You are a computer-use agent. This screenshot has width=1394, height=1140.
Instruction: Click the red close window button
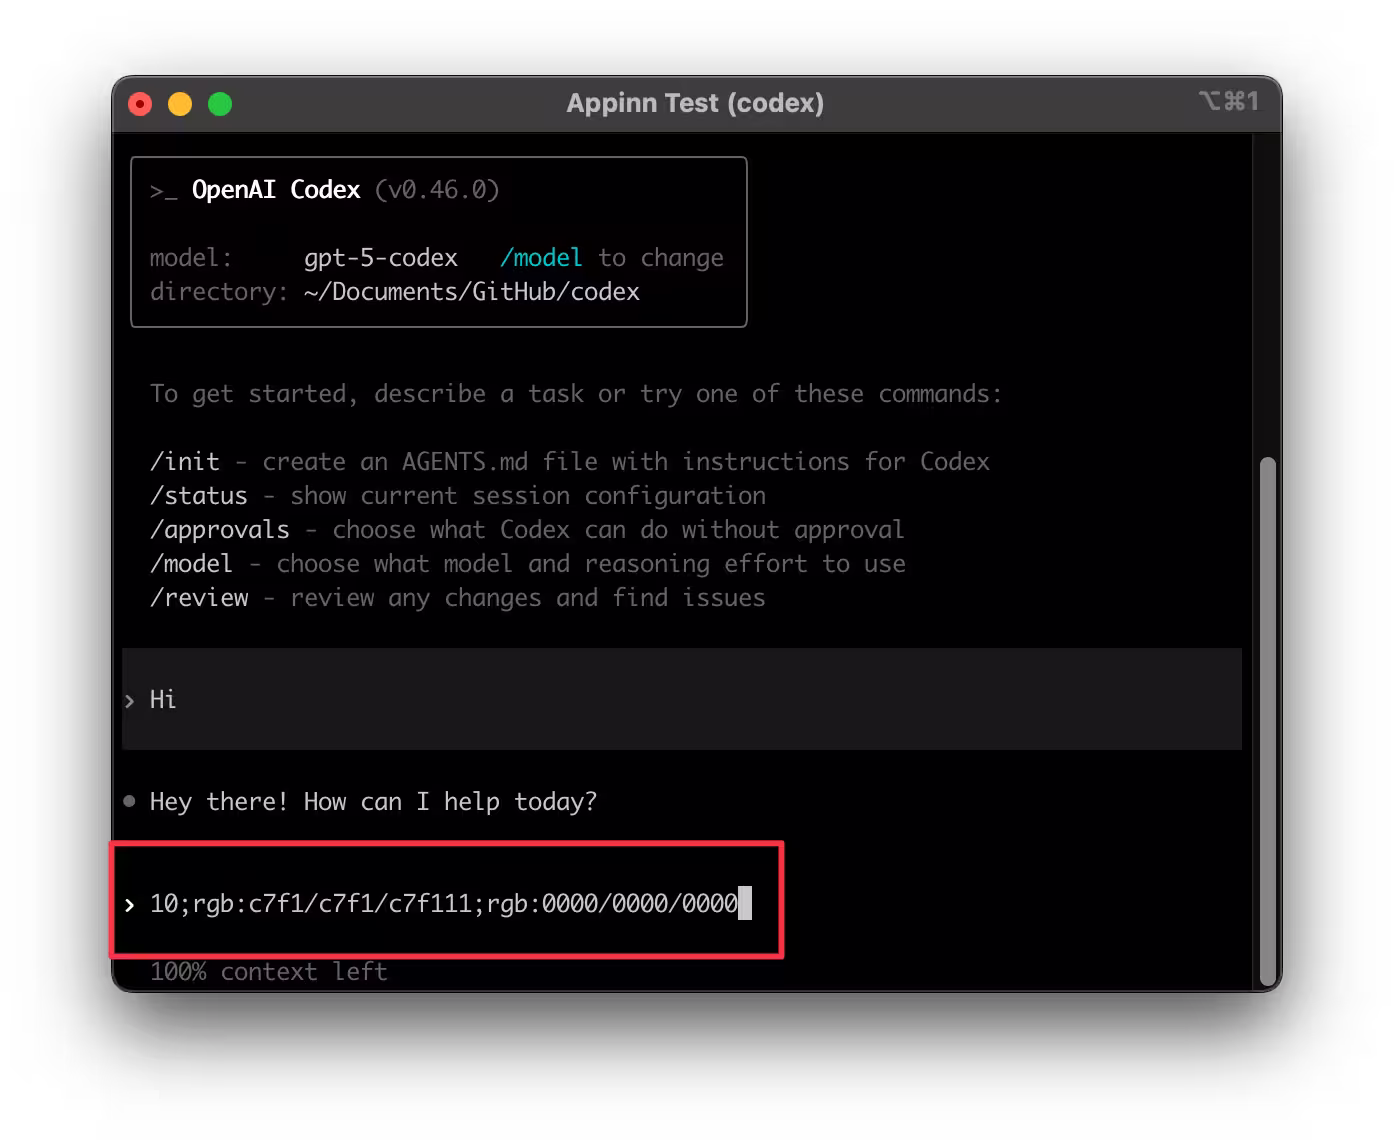[x=140, y=104]
